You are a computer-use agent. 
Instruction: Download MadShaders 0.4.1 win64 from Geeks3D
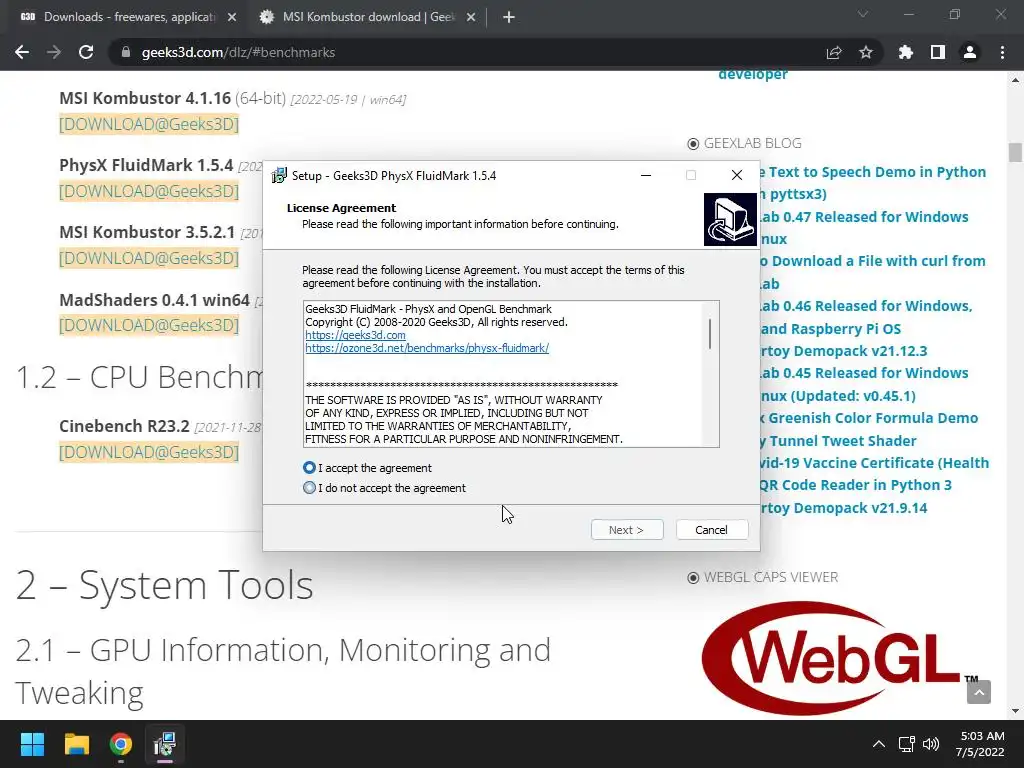(149, 325)
